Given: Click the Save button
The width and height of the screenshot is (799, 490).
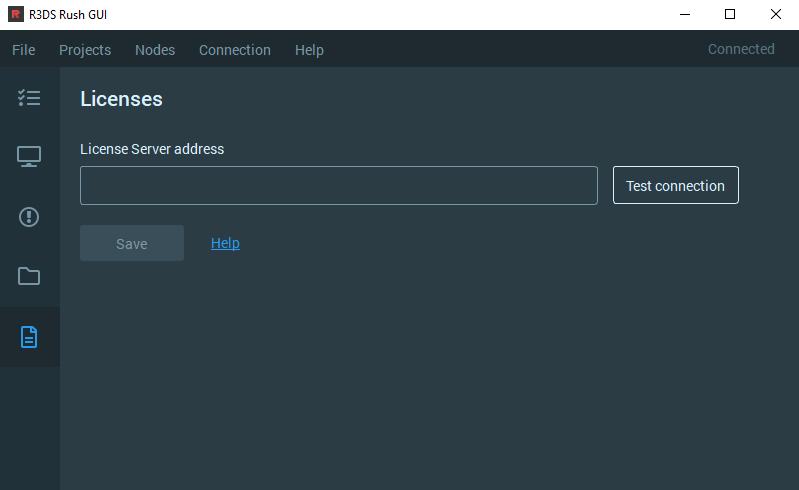Looking at the screenshot, I should tap(132, 243).
